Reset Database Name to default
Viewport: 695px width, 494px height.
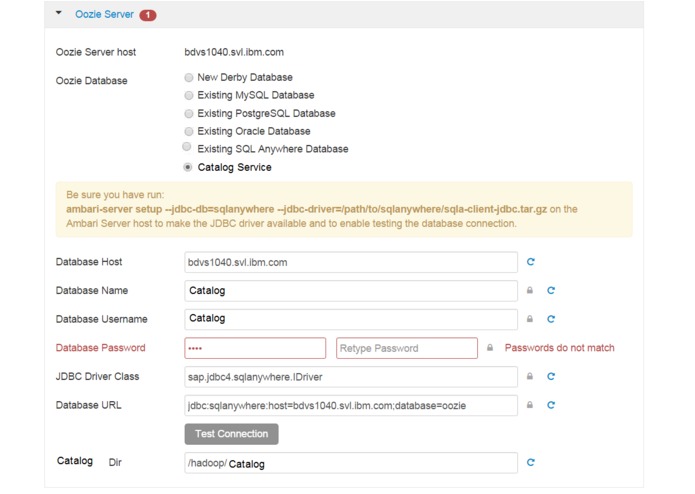[x=551, y=291]
